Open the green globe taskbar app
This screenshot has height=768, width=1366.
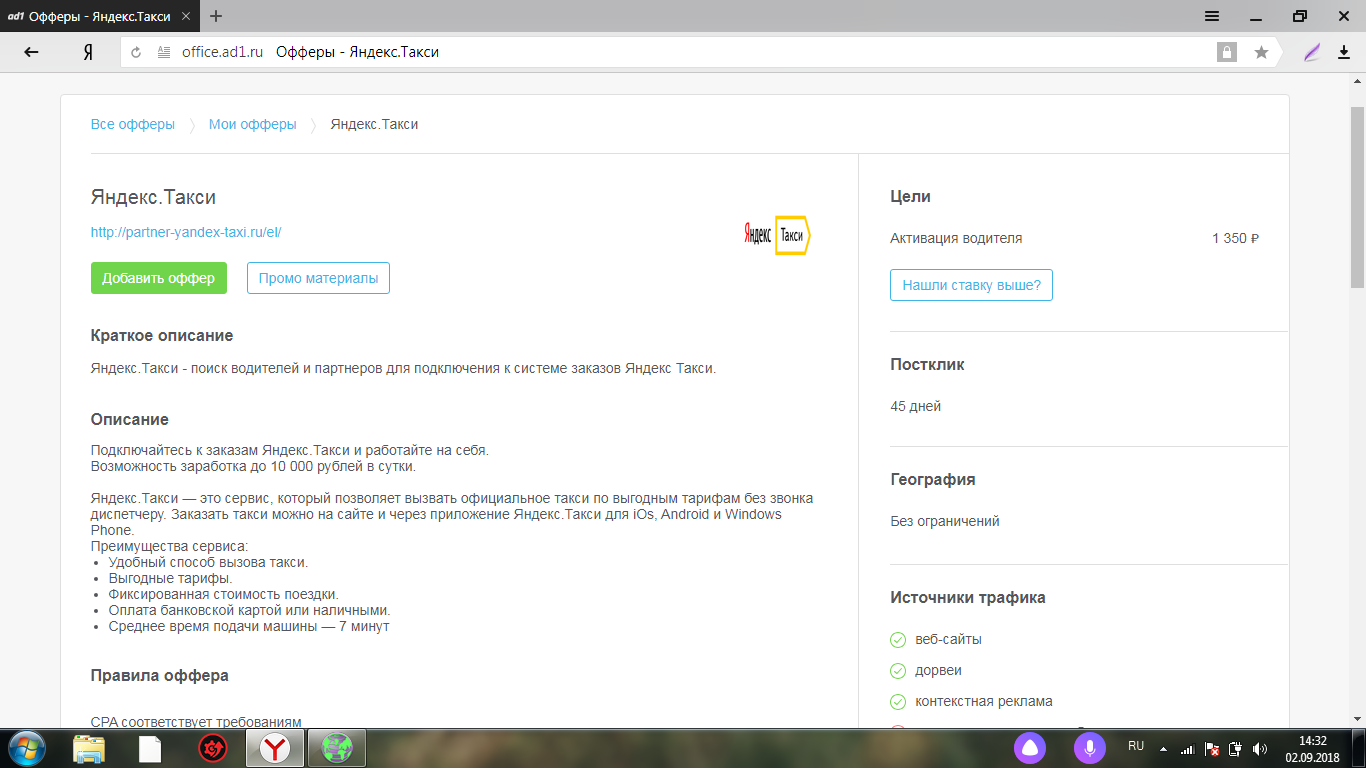(x=336, y=748)
